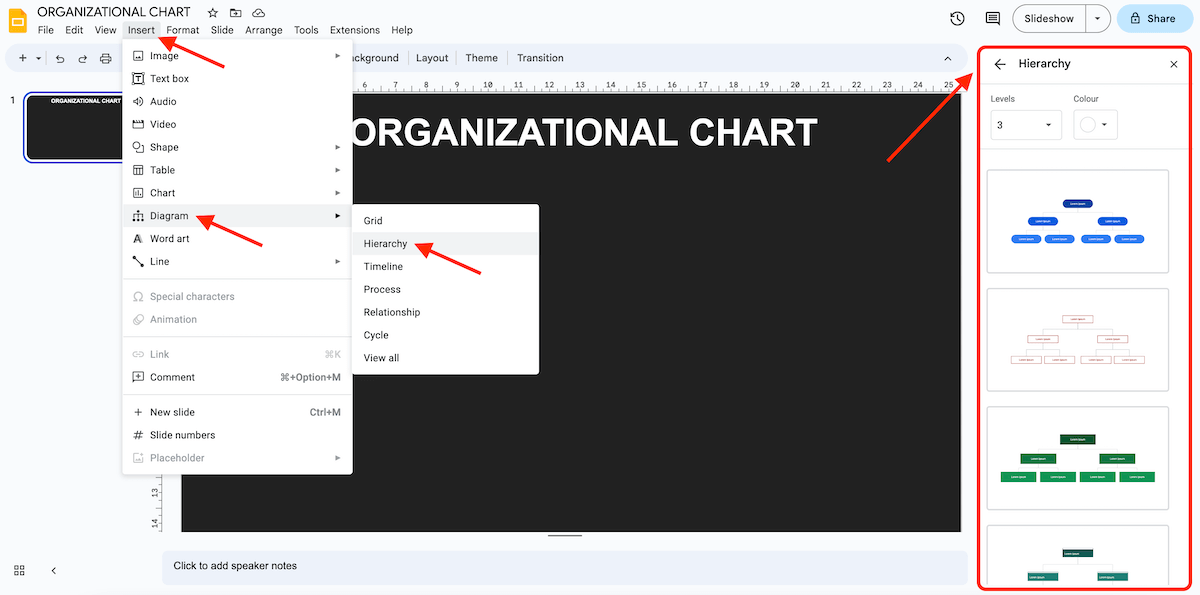Image resolution: width=1200 pixels, height=595 pixels.
Task: Click Theme in the toolbar
Action: (481, 58)
